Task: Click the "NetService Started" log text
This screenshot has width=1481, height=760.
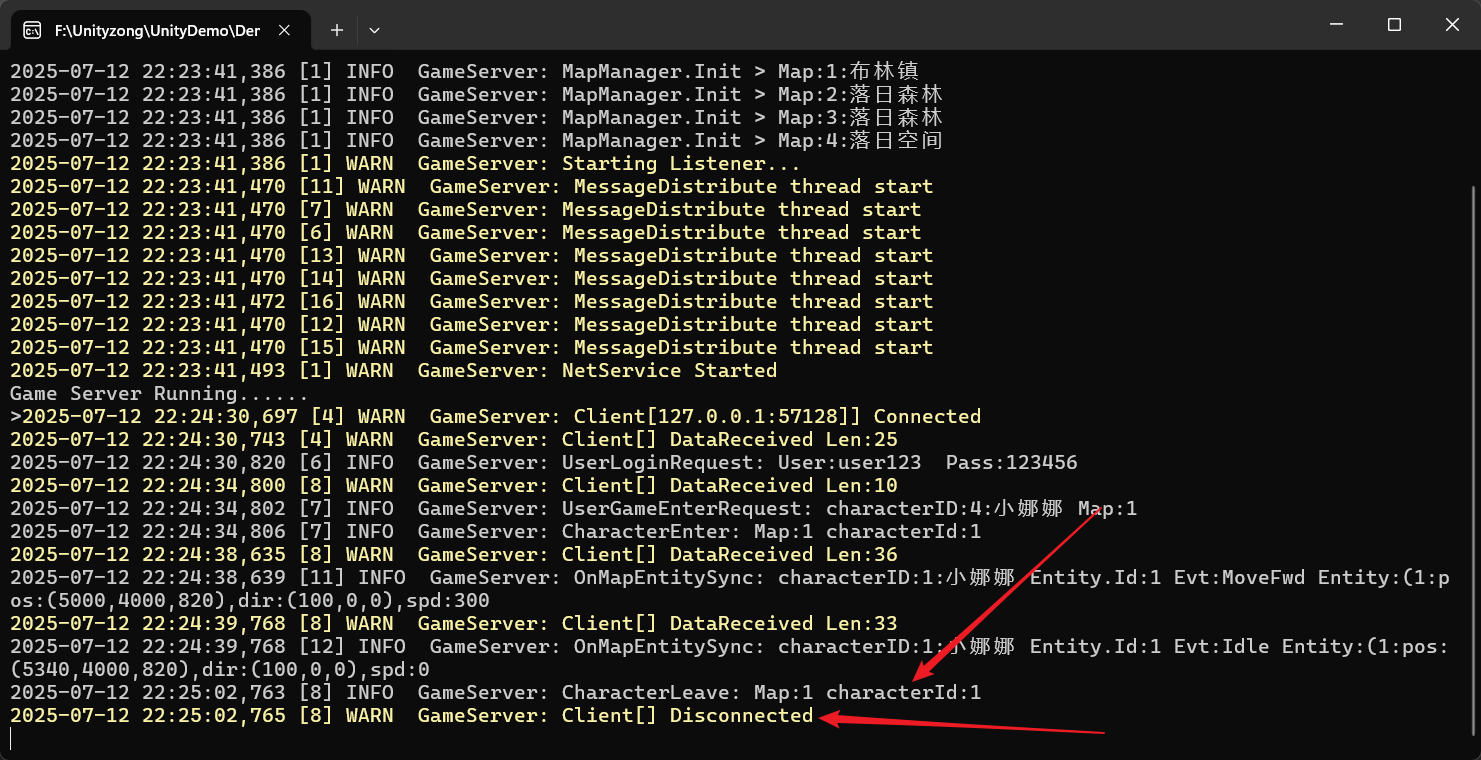Action: pyautogui.click(x=668, y=371)
